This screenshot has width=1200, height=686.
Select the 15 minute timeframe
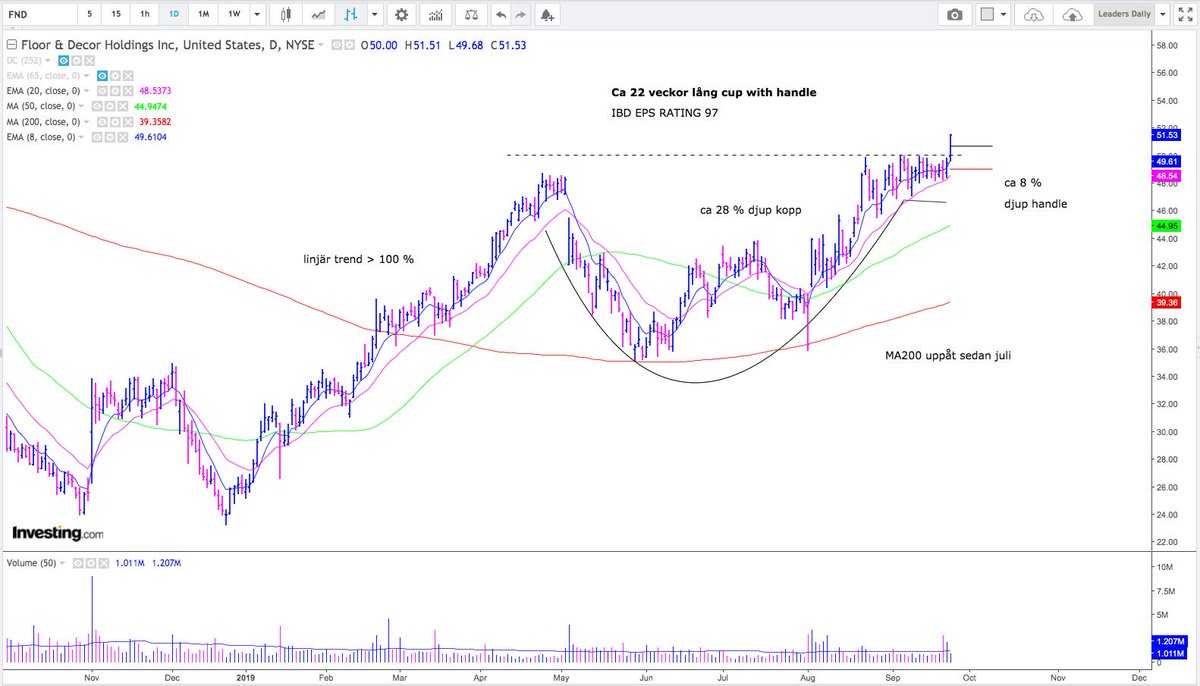(x=117, y=15)
